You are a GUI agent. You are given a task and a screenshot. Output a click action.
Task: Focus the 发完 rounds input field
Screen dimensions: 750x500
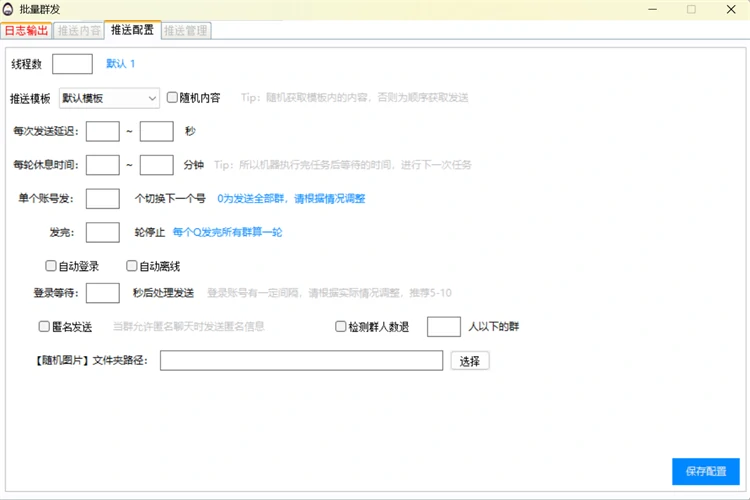103,233
